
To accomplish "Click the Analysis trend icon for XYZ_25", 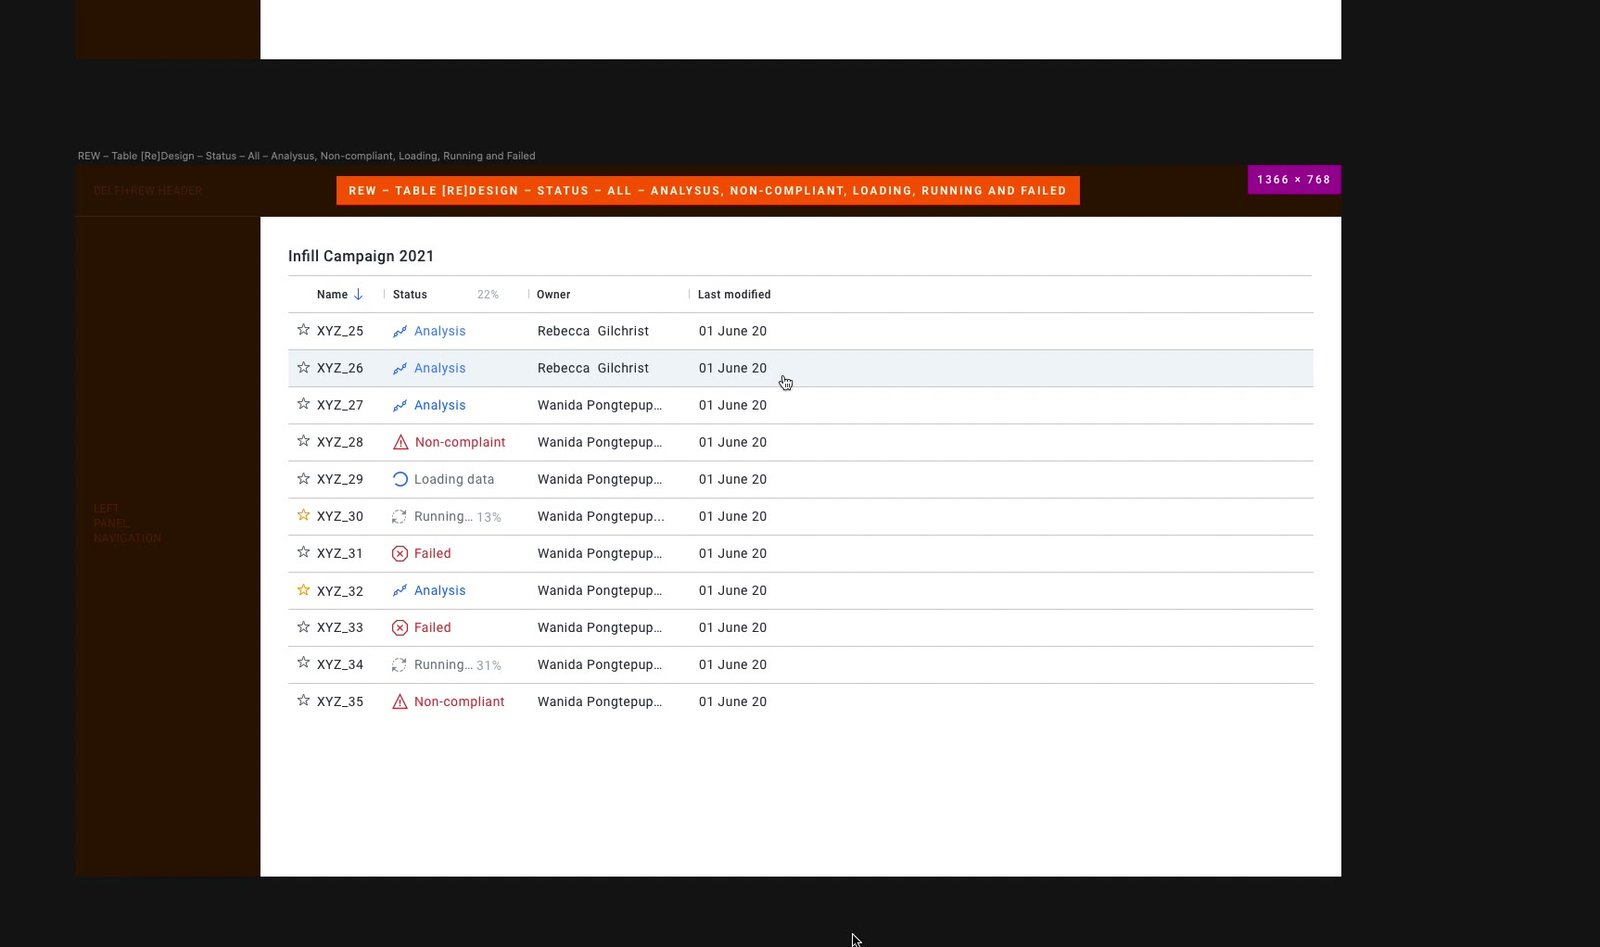I will click(400, 331).
